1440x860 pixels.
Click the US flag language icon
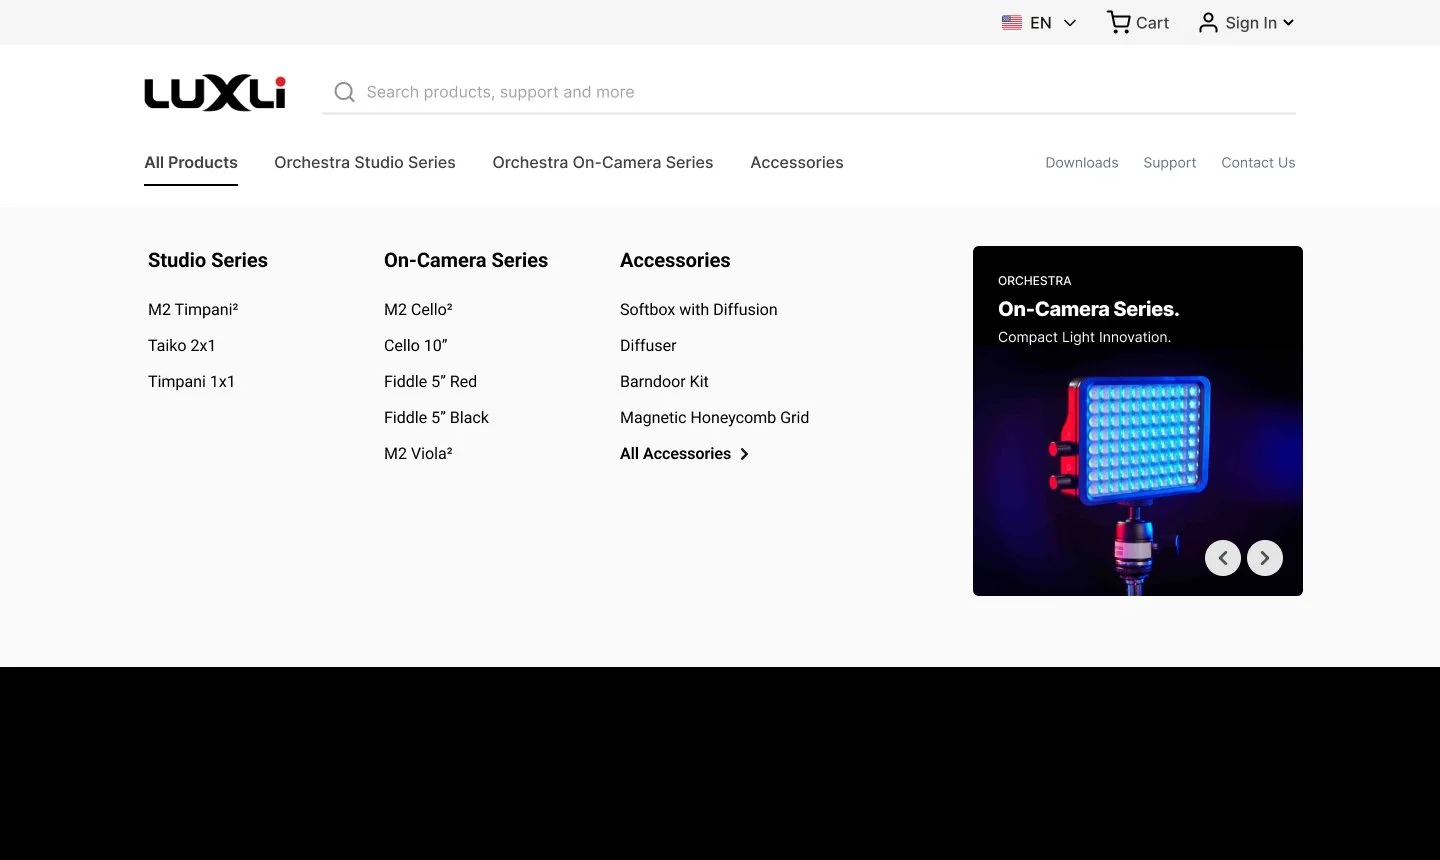click(1012, 23)
